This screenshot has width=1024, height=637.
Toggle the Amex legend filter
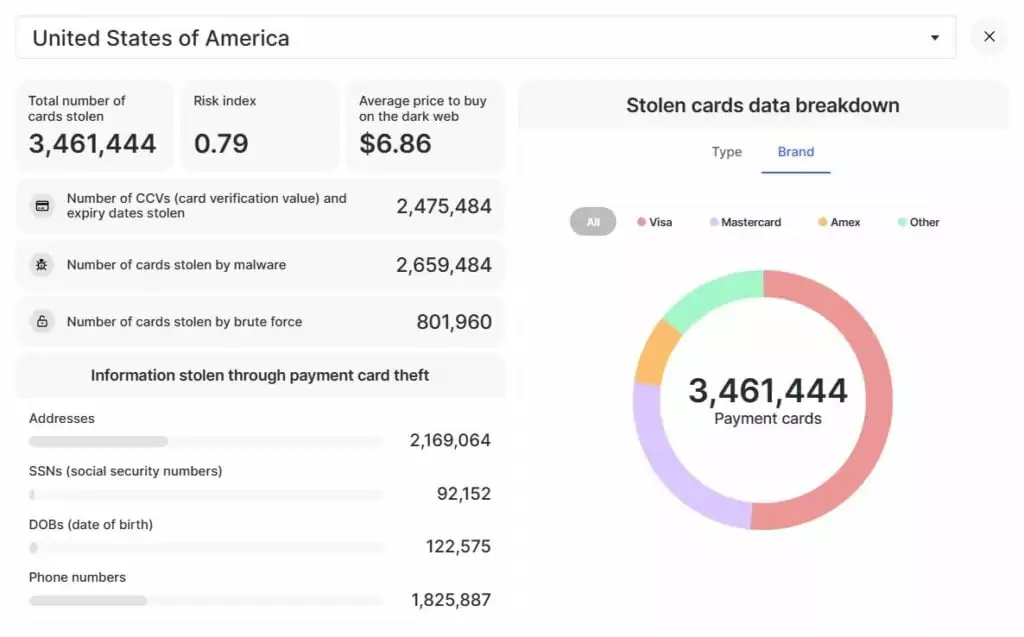(x=839, y=222)
